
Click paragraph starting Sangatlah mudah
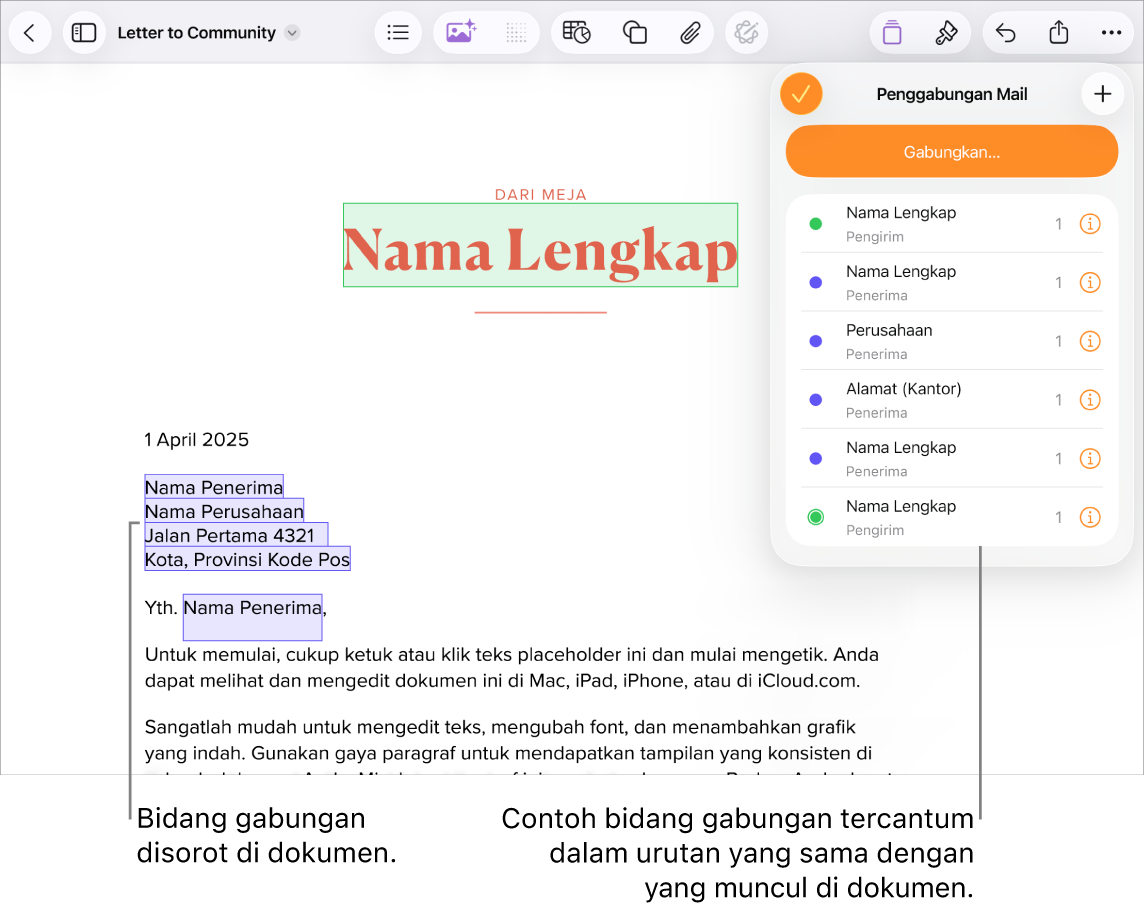point(509,740)
